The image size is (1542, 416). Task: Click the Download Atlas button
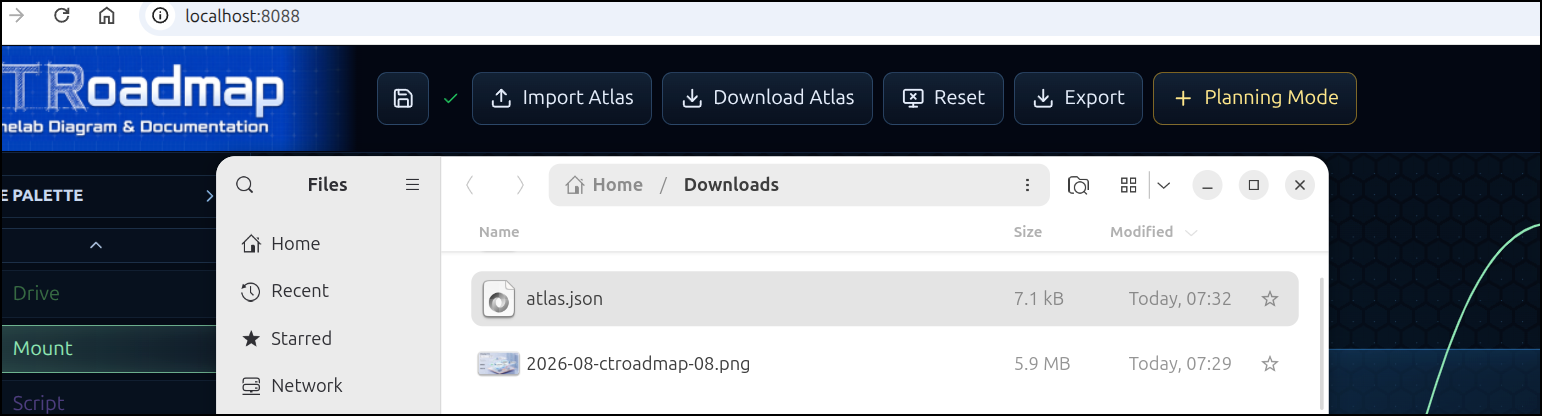point(767,98)
